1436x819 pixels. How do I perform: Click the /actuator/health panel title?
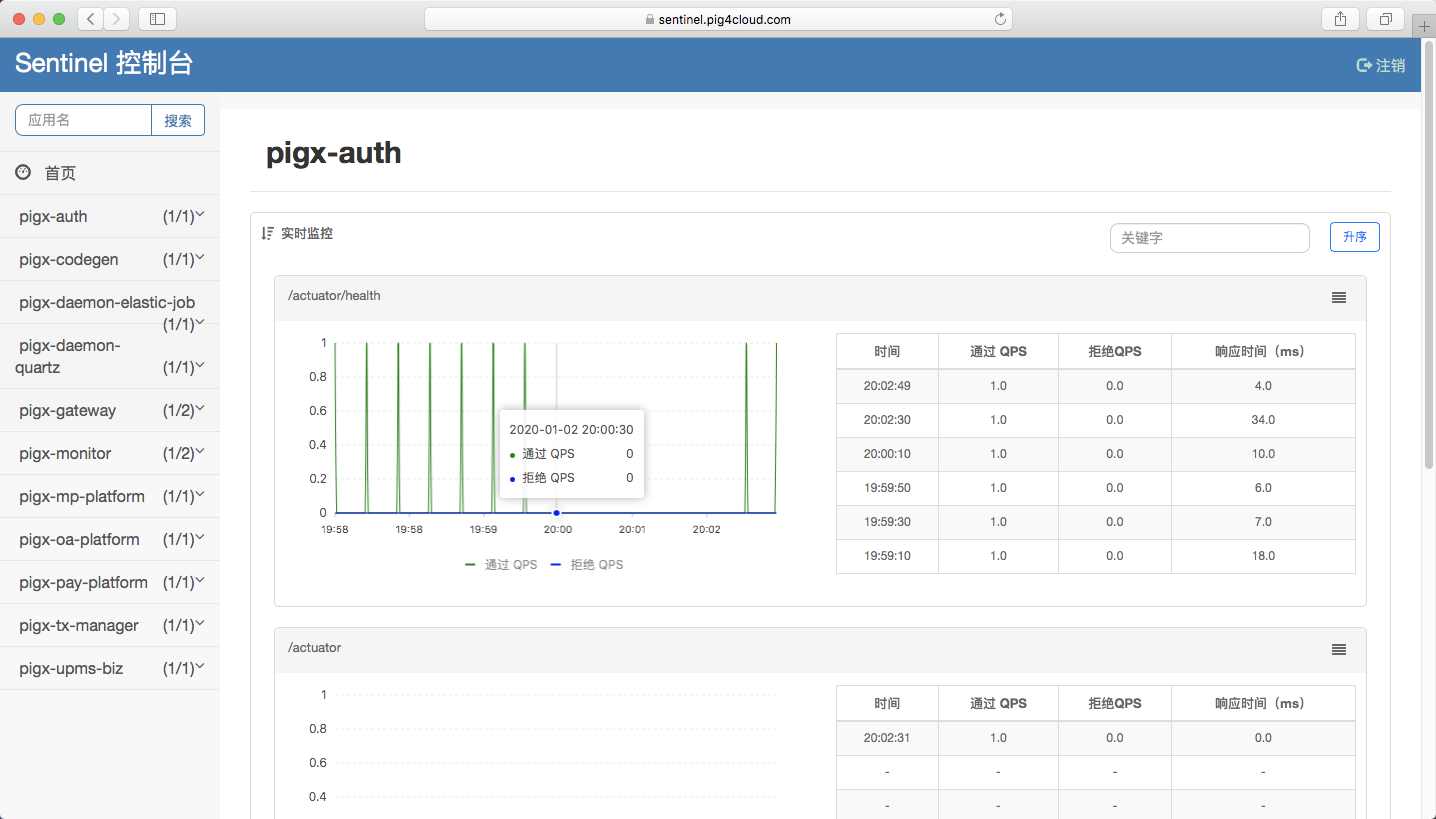coord(334,296)
